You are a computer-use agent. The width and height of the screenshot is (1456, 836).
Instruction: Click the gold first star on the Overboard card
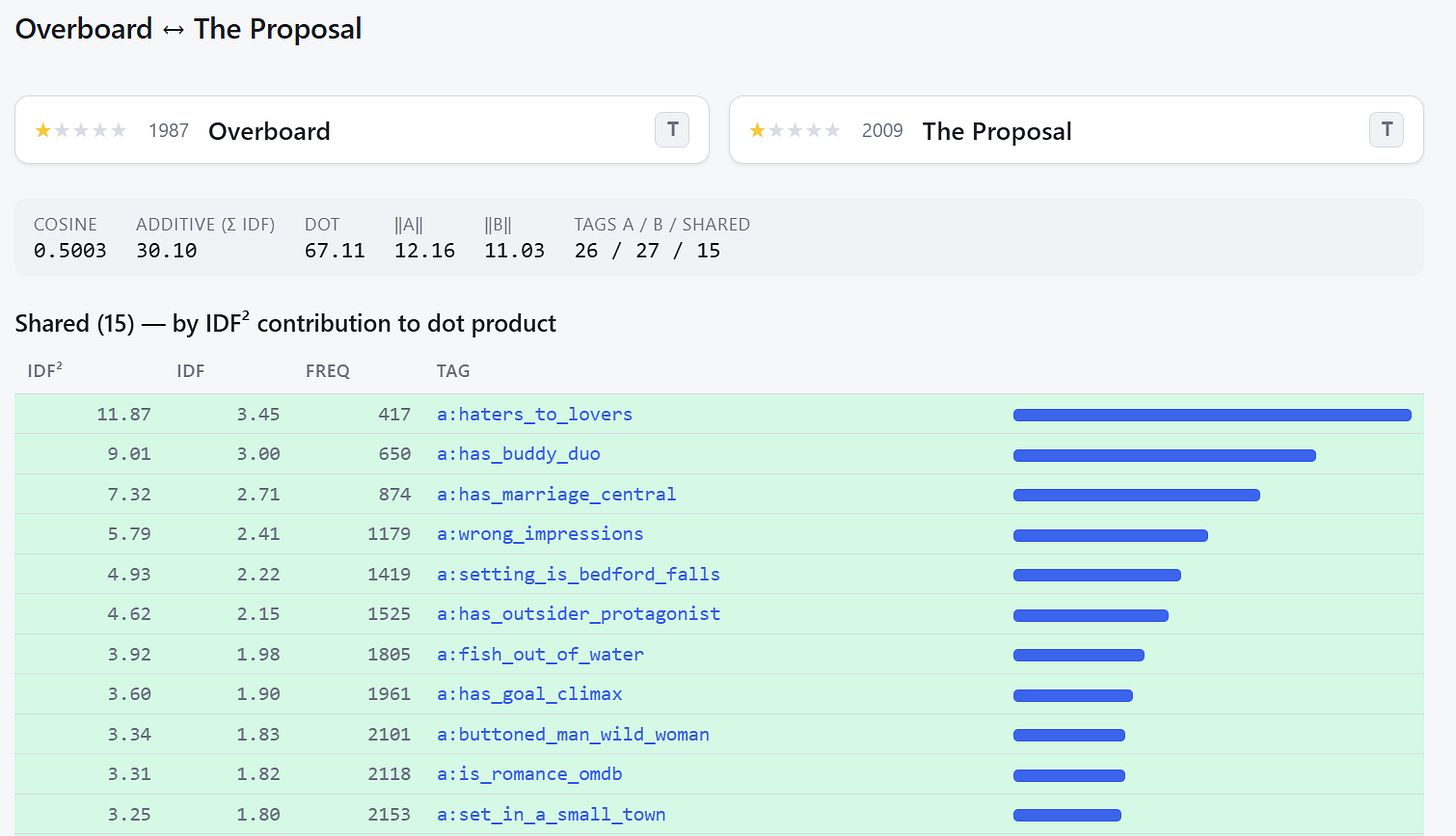coord(43,130)
